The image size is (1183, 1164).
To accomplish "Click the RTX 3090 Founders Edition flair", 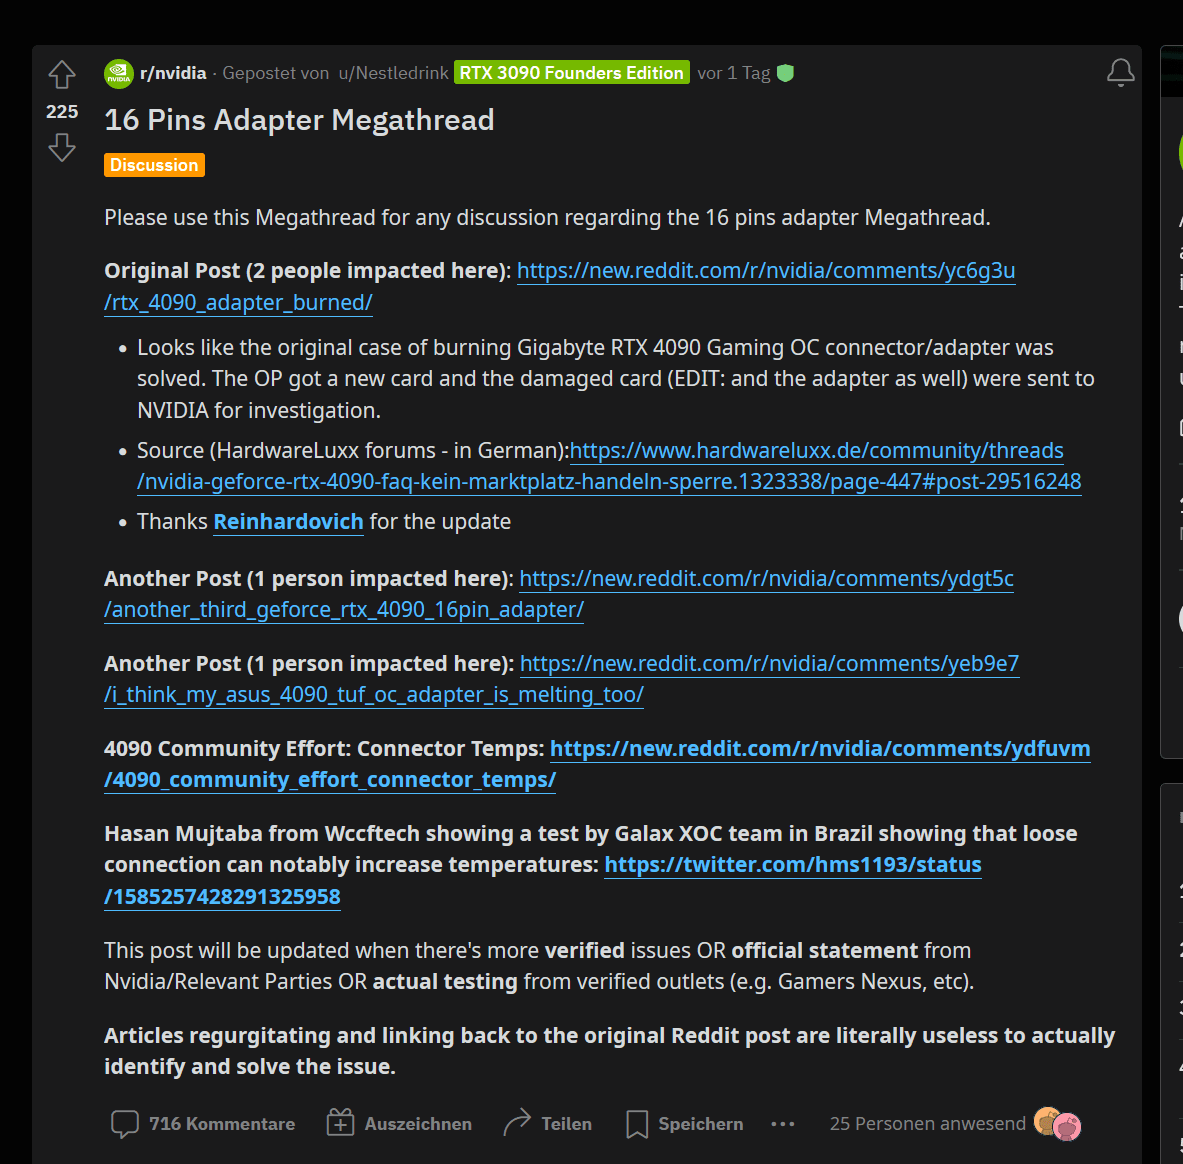I will click(x=572, y=72).
